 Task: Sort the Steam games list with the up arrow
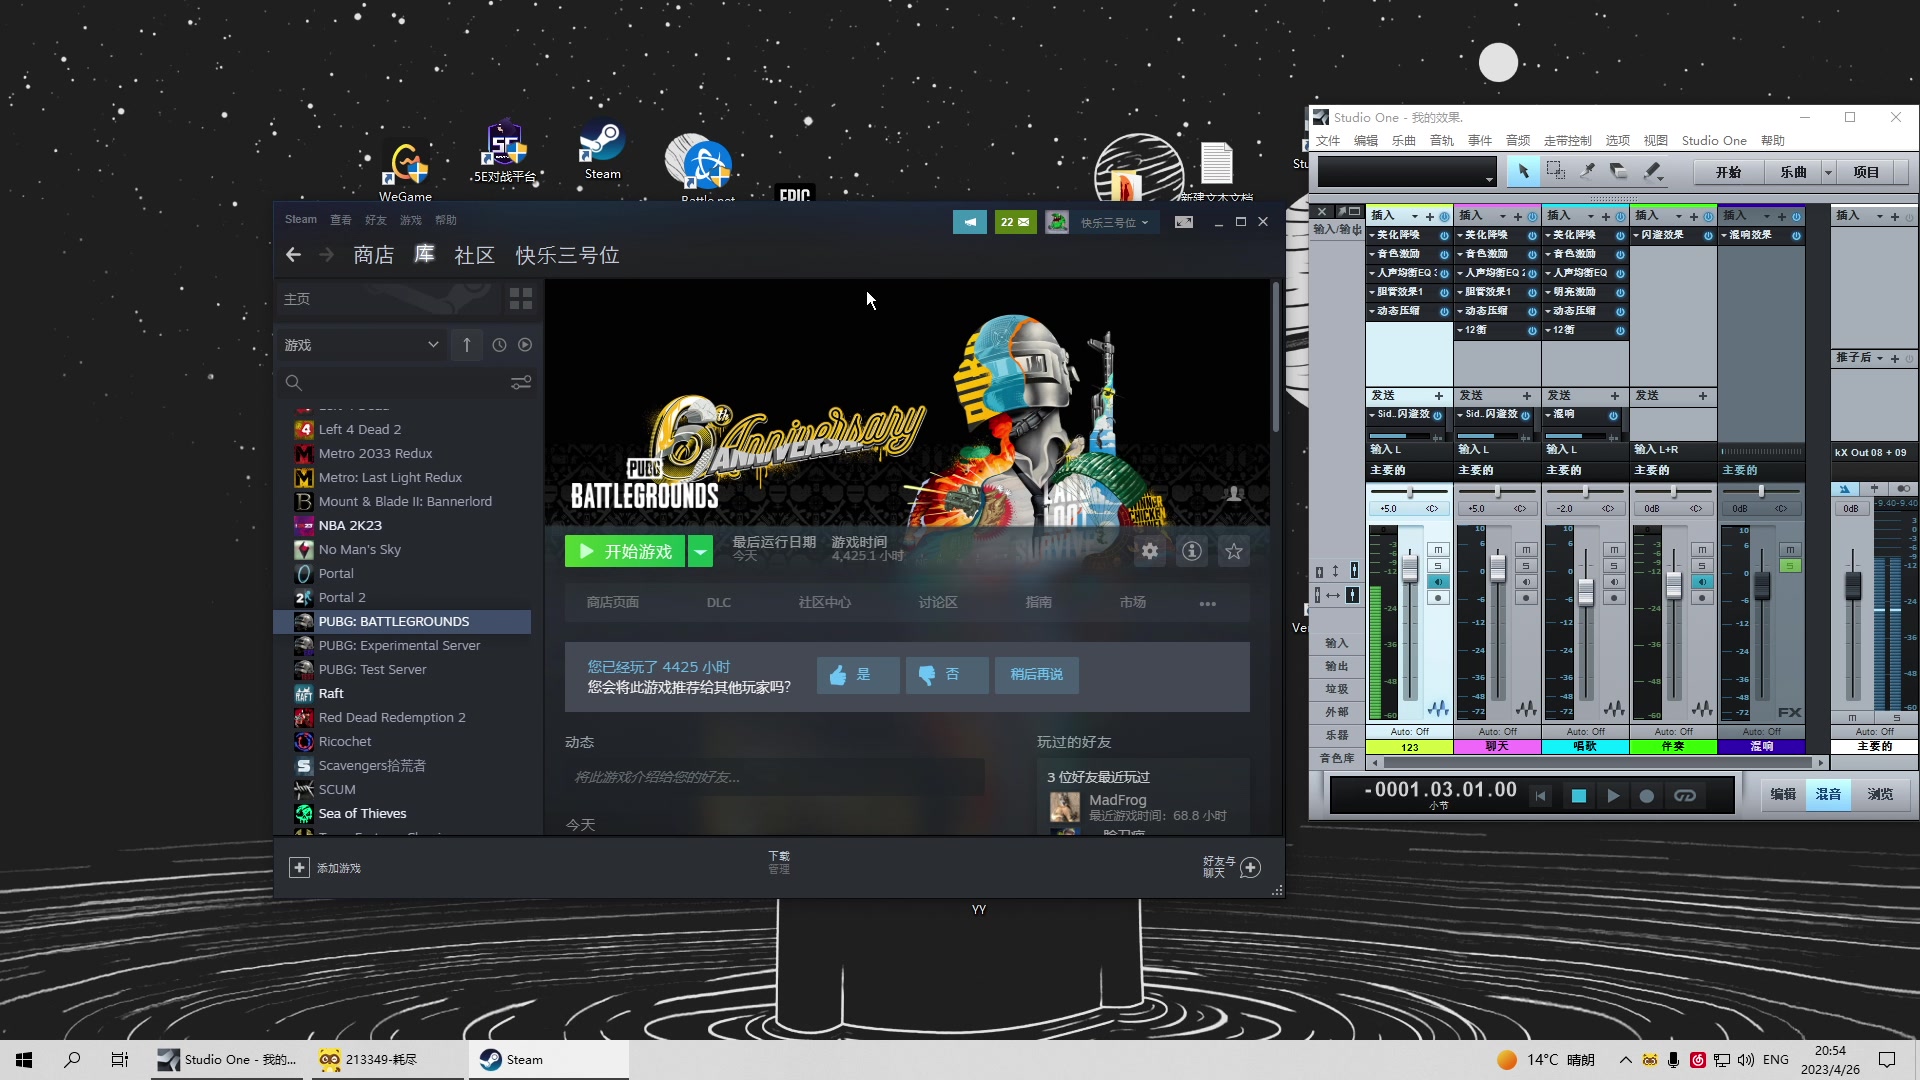pyautogui.click(x=467, y=345)
